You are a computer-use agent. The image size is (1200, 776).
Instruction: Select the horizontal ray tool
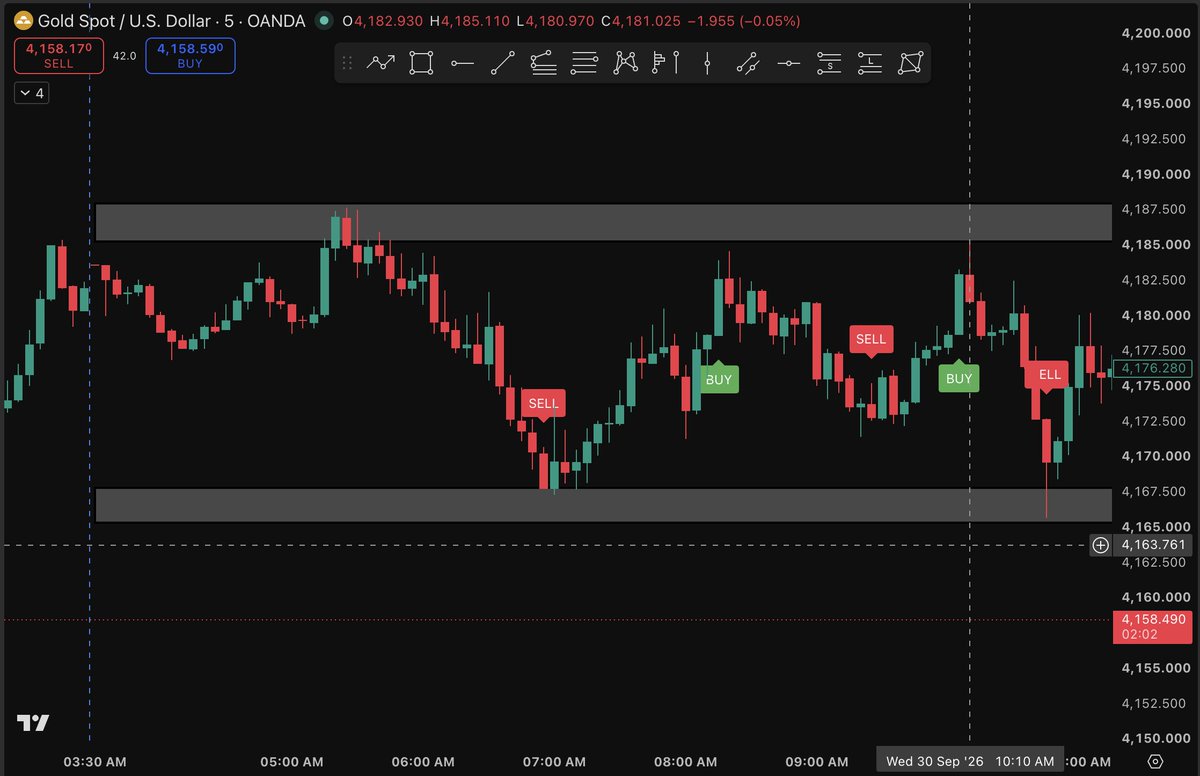(462, 63)
